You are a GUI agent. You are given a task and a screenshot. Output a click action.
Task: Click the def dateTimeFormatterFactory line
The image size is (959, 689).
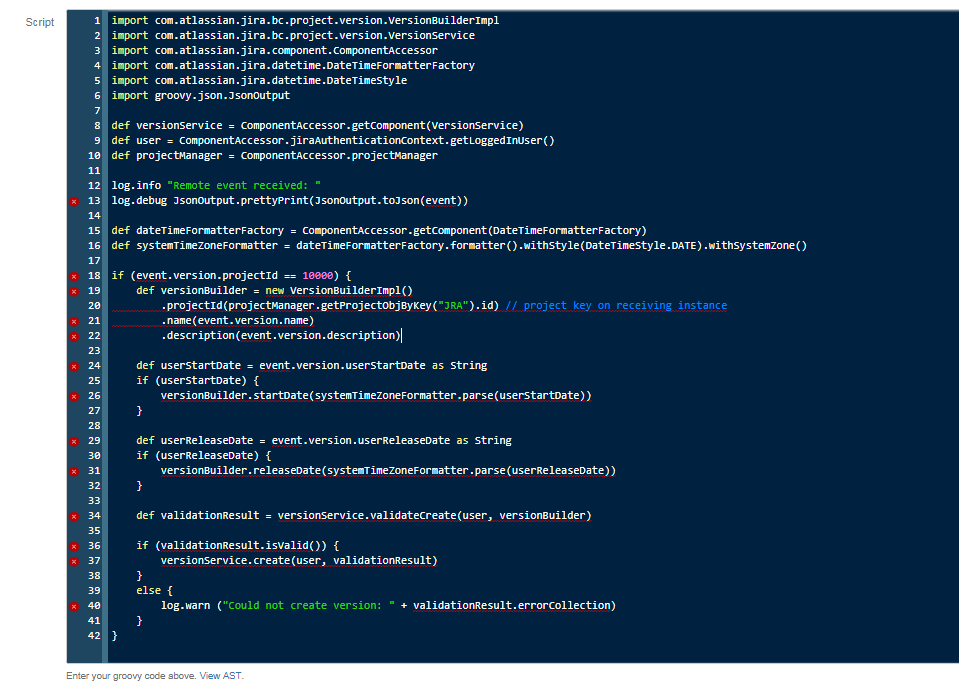[379, 230]
